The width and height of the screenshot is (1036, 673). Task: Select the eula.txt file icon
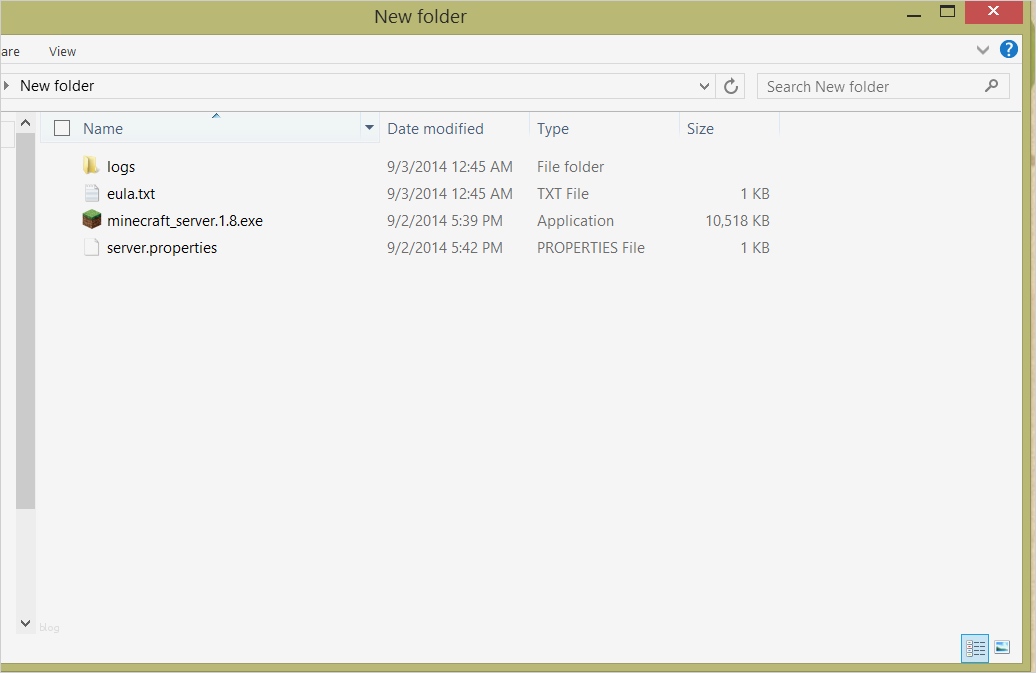[x=92, y=193]
